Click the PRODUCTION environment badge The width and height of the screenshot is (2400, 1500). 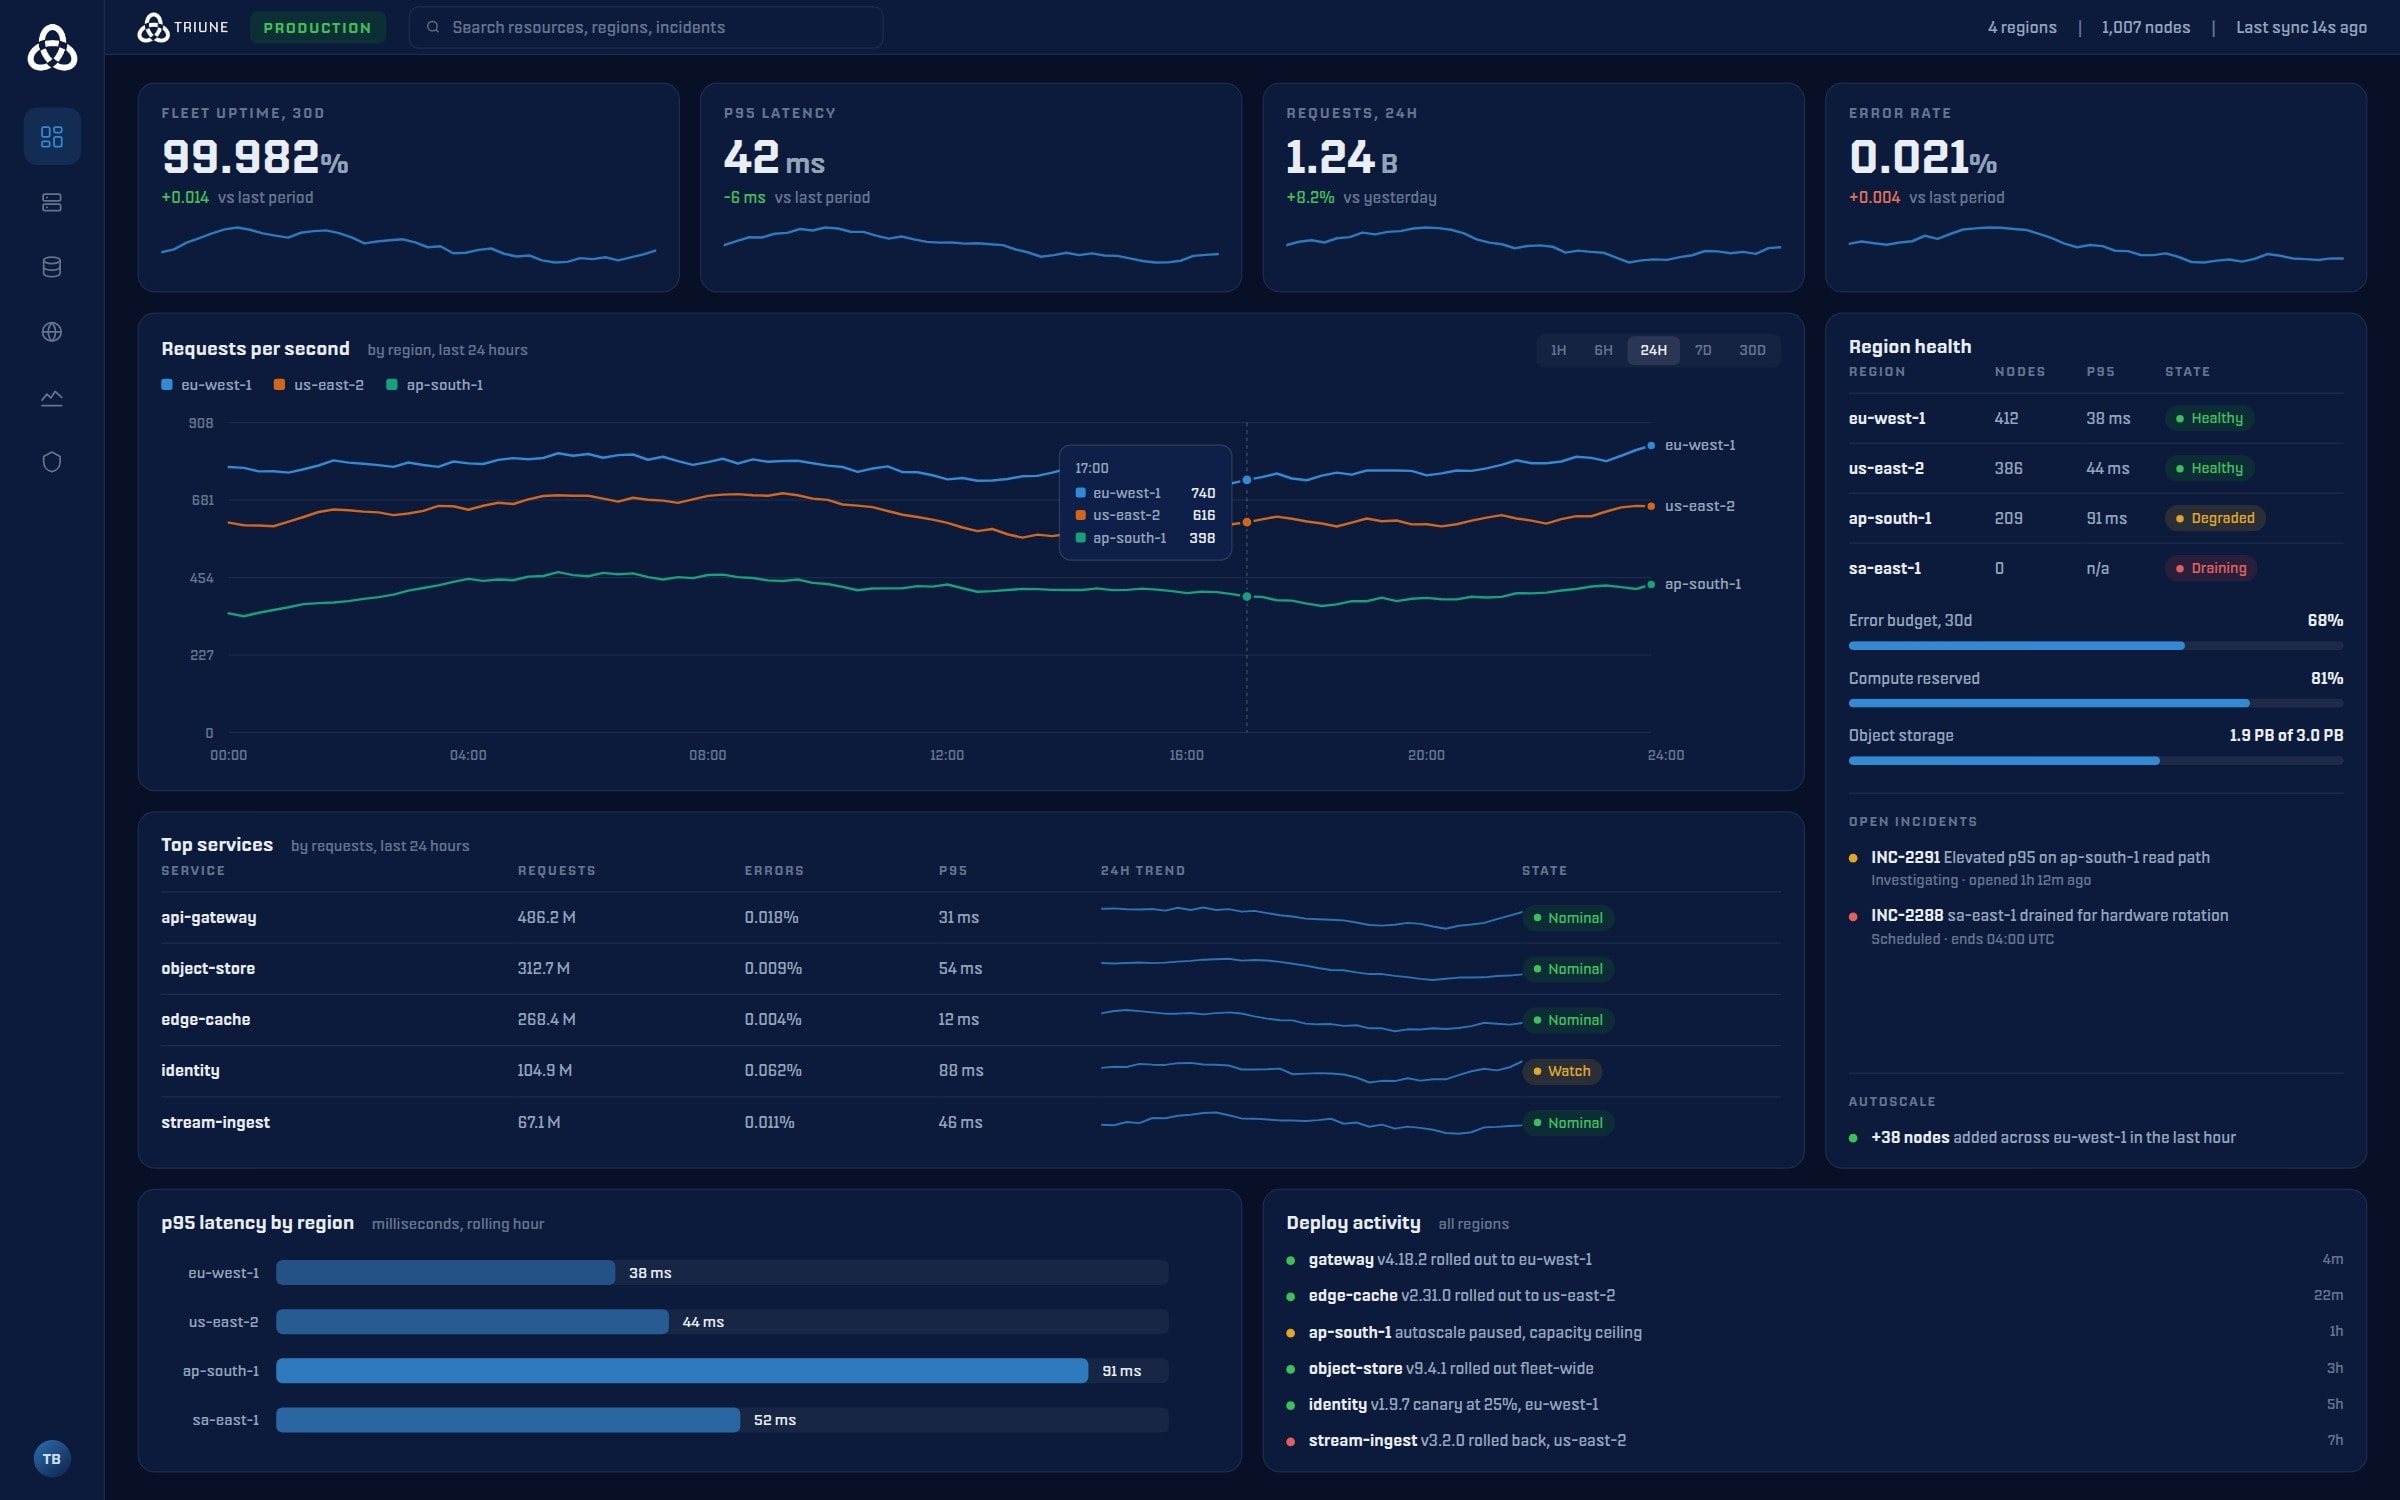coord(317,27)
